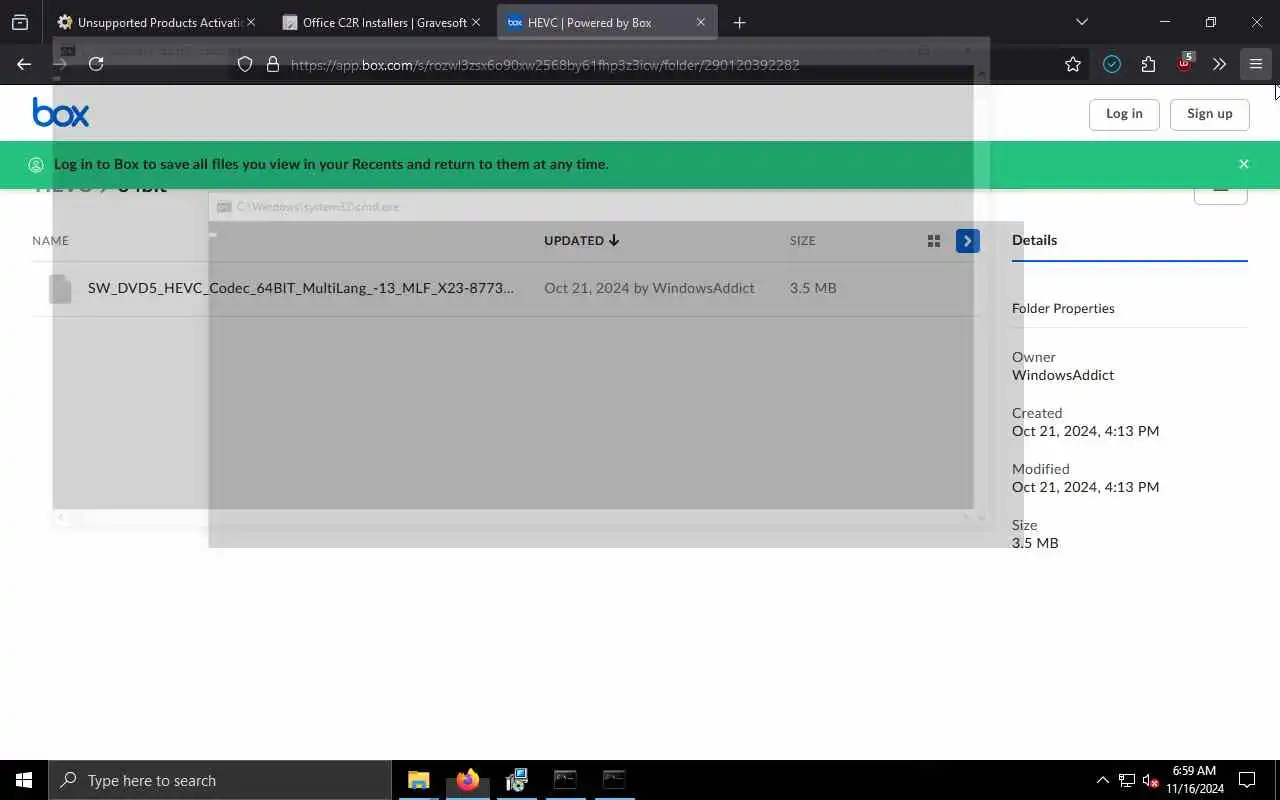Show hidden system tray icons
1280x800 pixels.
point(1103,780)
